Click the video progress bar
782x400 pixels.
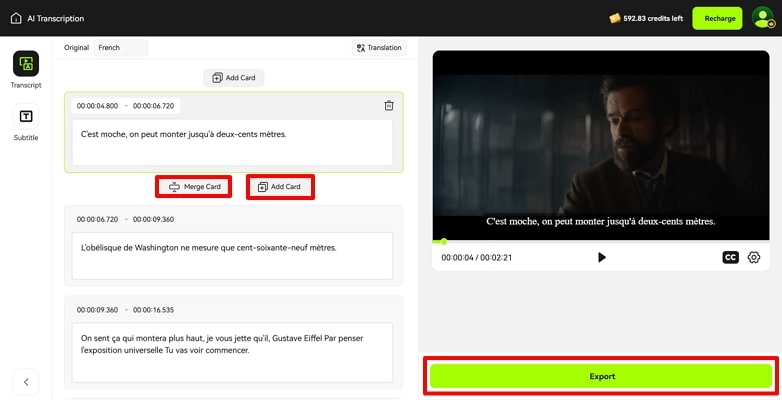pos(600,241)
